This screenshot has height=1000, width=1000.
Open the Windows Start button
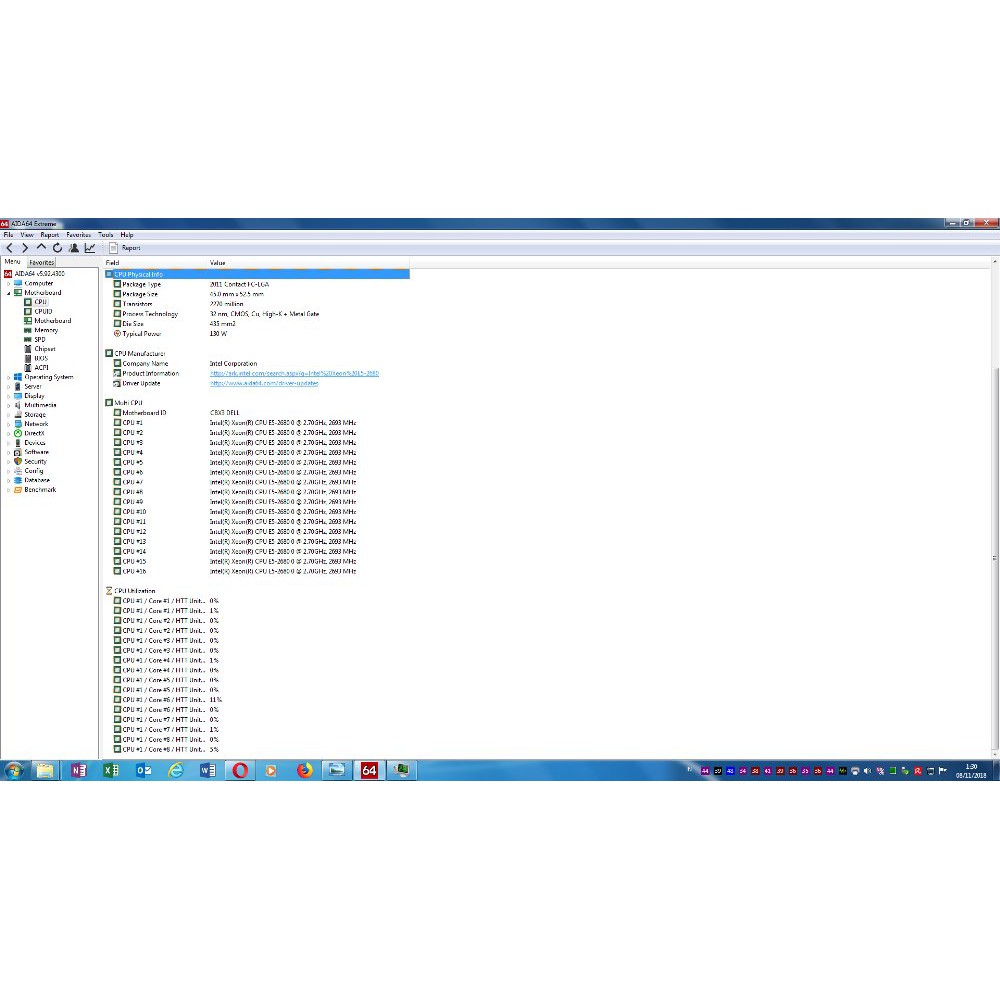click(14, 770)
